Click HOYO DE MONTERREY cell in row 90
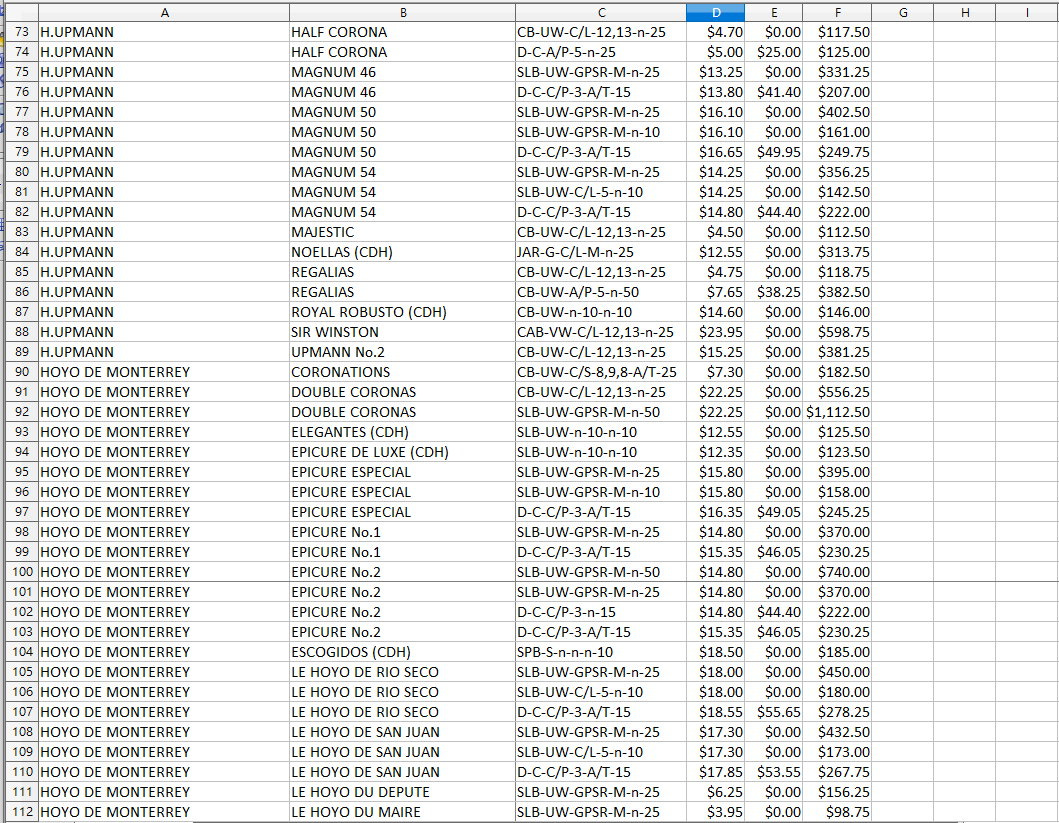The height and width of the screenshot is (823, 1059). pyautogui.click(x=164, y=372)
